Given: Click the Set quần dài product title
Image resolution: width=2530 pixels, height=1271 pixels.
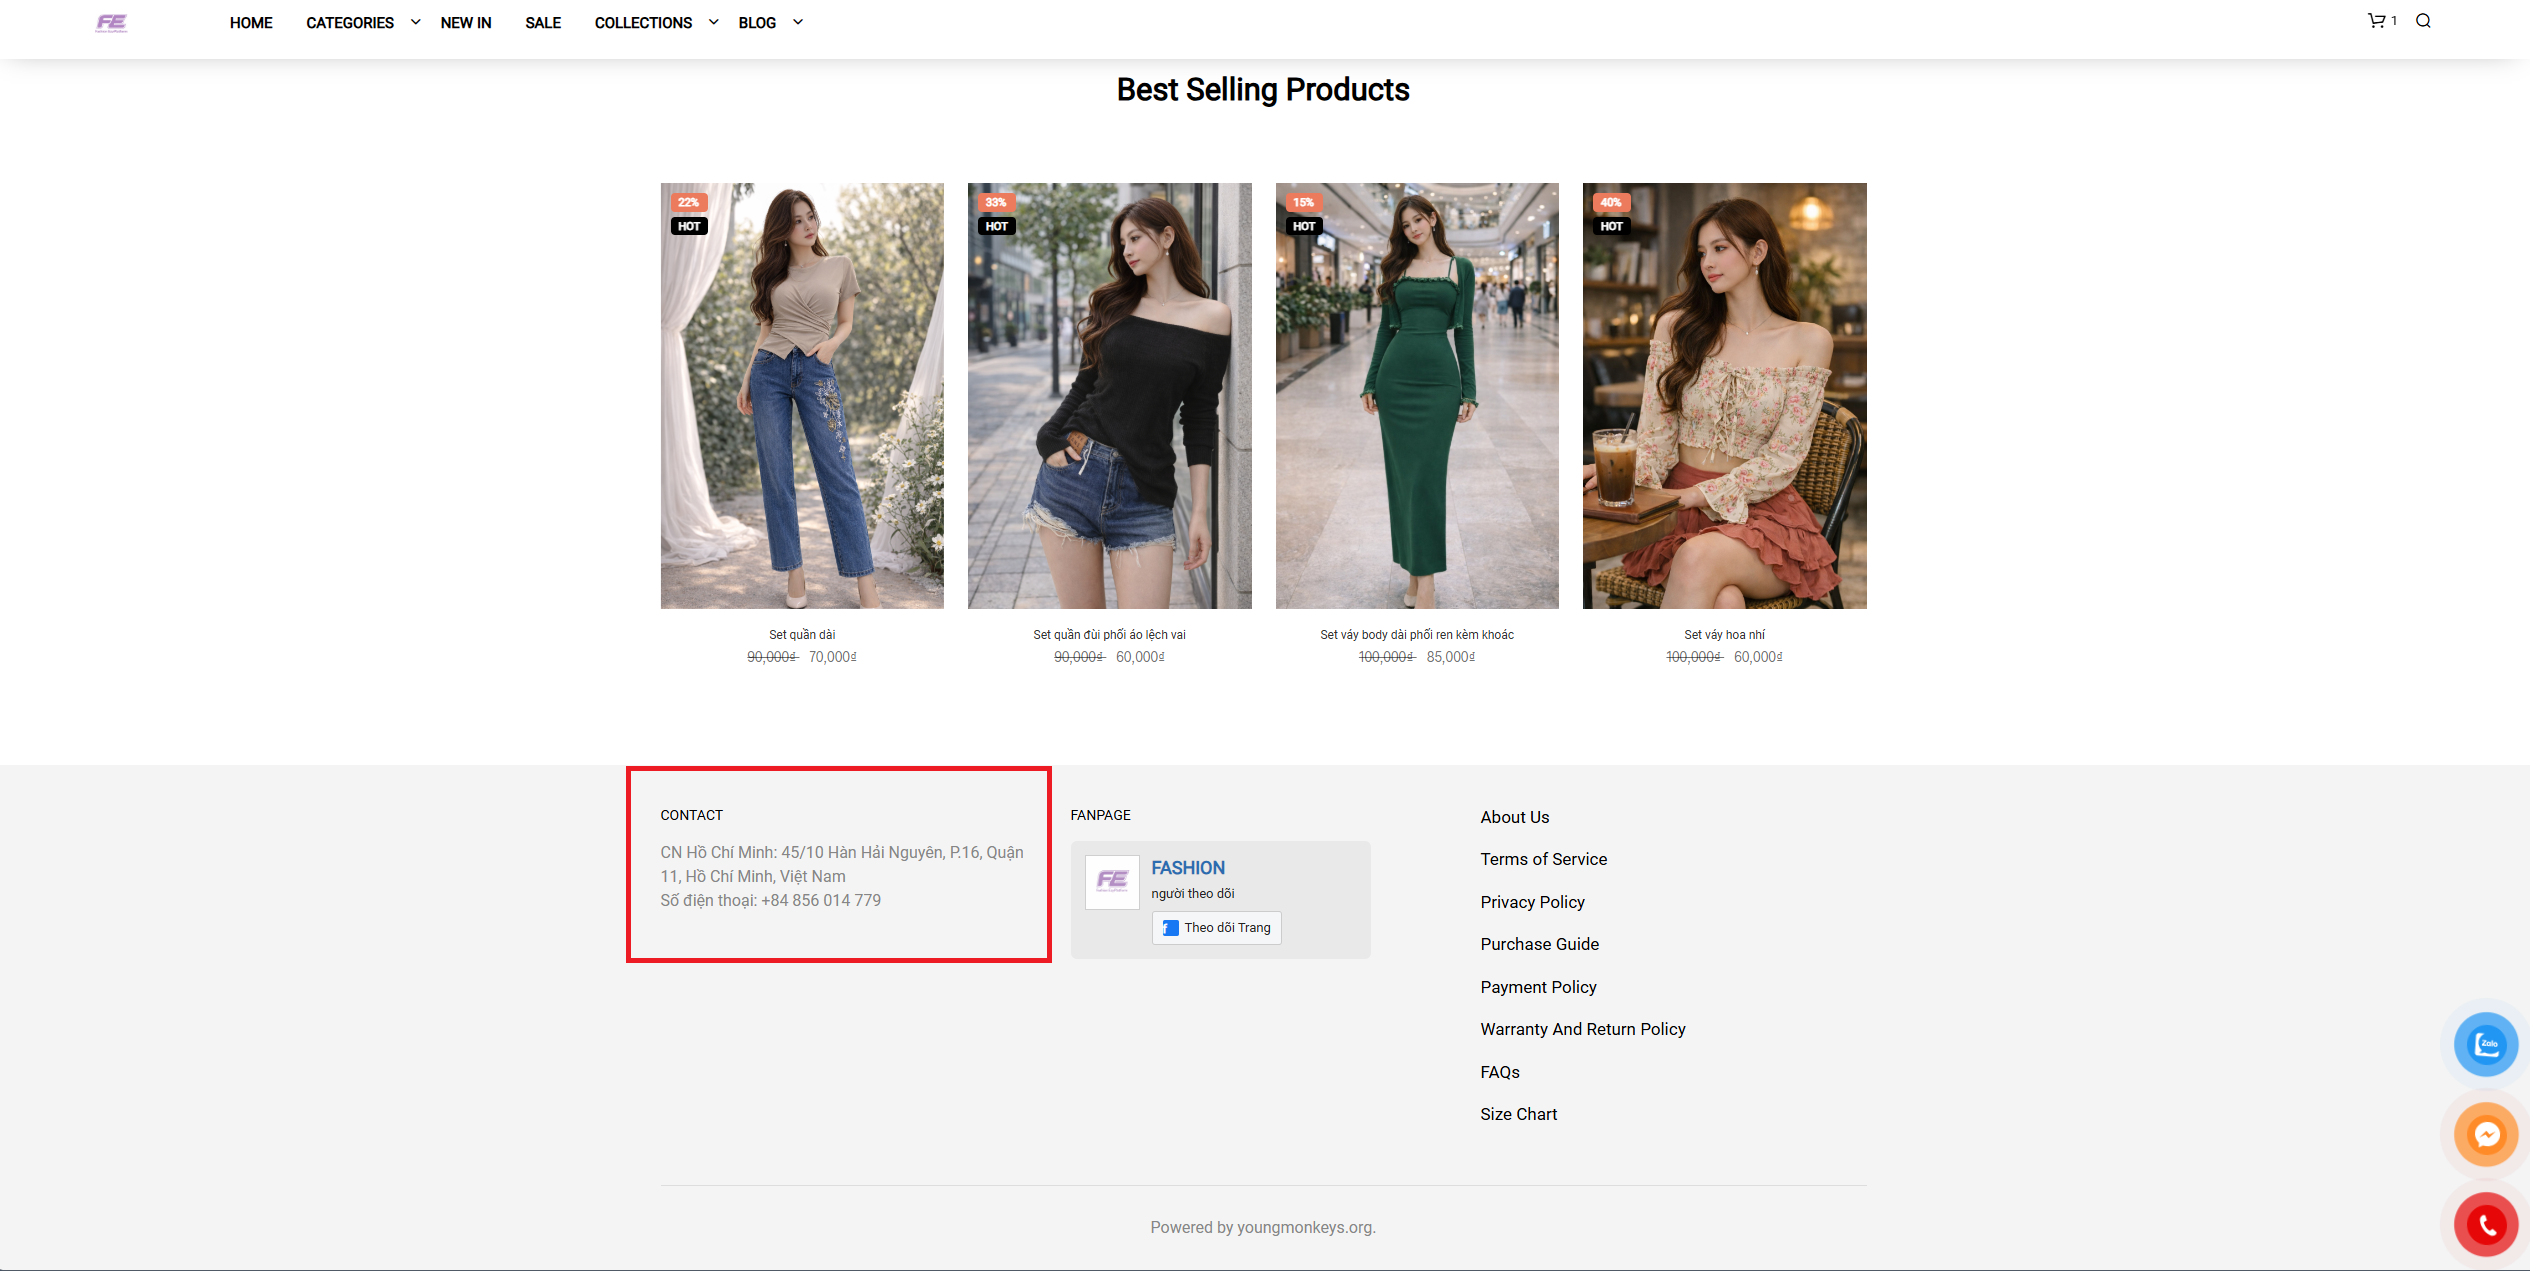Looking at the screenshot, I should pyautogui.click(x=801, y=635).
